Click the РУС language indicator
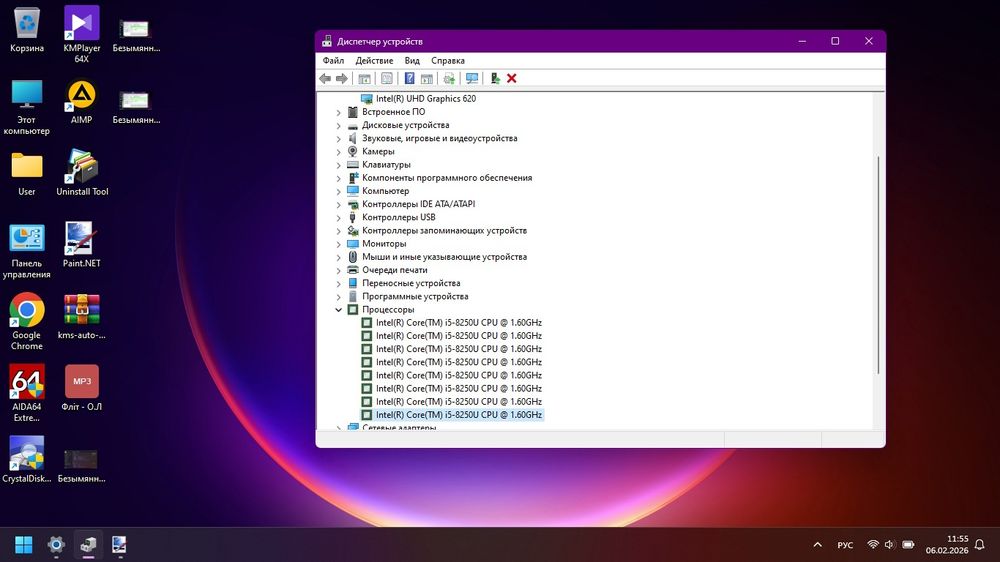1000x562 pixels. [845, 545]
